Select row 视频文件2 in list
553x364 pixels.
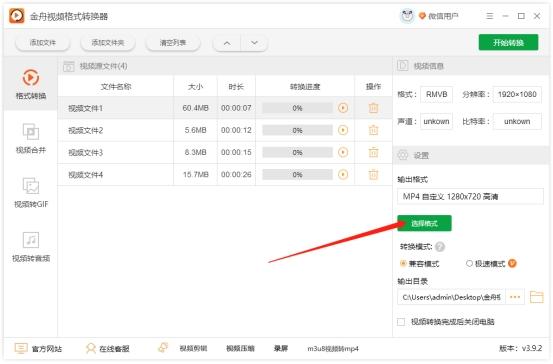click(225, 130)
